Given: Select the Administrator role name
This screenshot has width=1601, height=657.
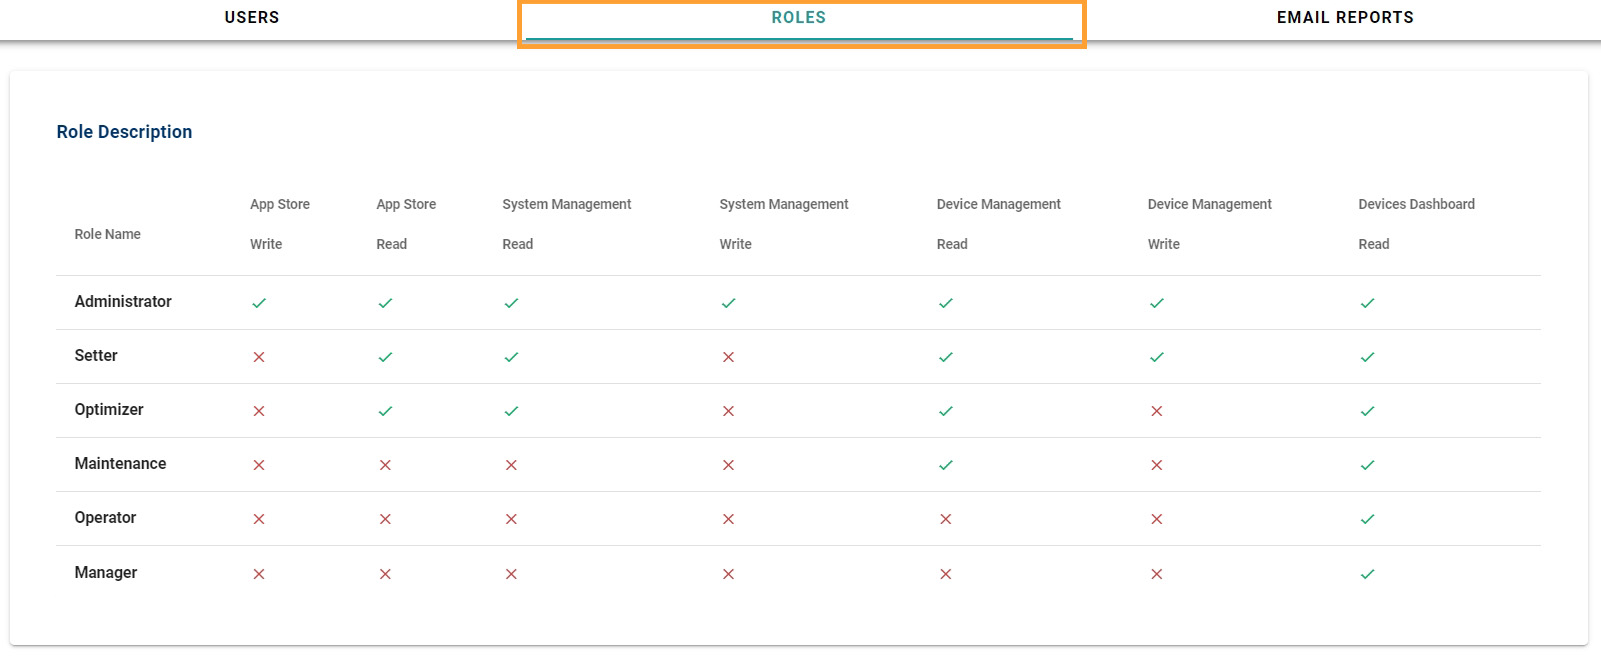Looking at the screenshot, I should [x=123, y=302].
